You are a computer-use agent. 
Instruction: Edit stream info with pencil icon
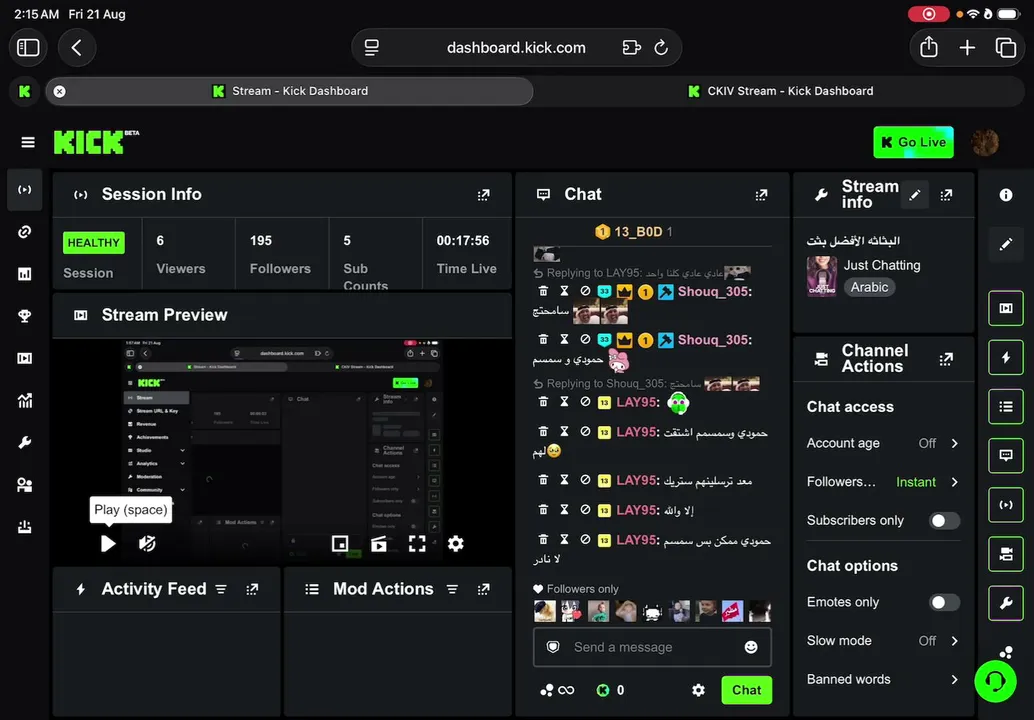click(x=915, y=195)
